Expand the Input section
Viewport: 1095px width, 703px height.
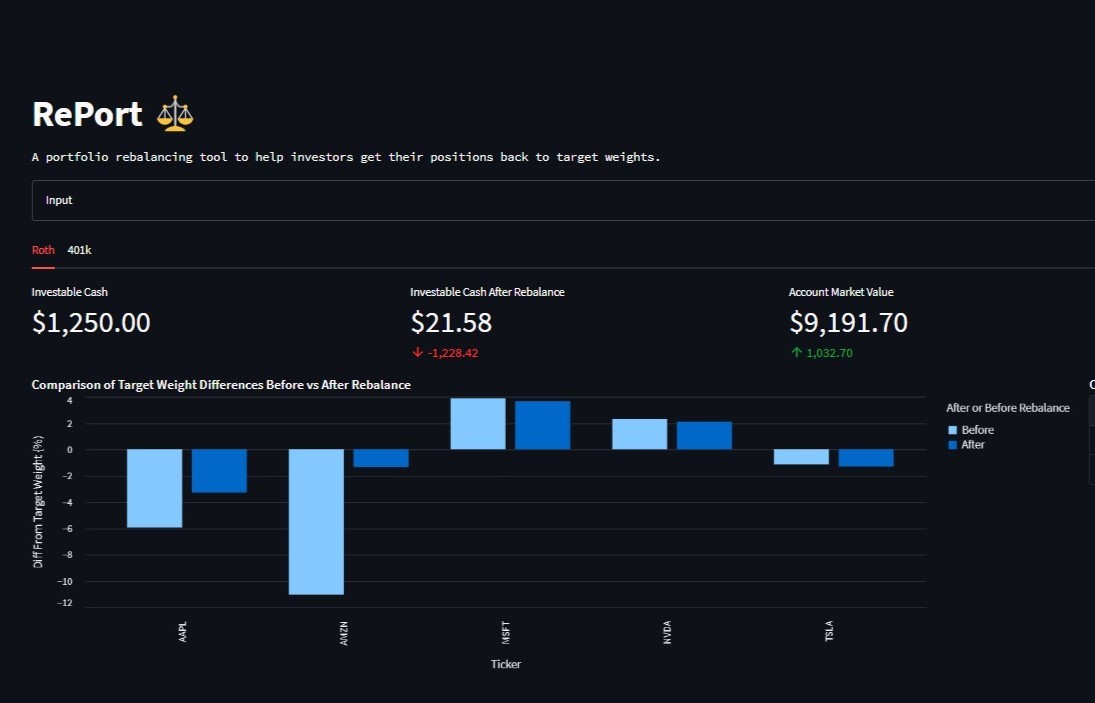tap(60, 200)
